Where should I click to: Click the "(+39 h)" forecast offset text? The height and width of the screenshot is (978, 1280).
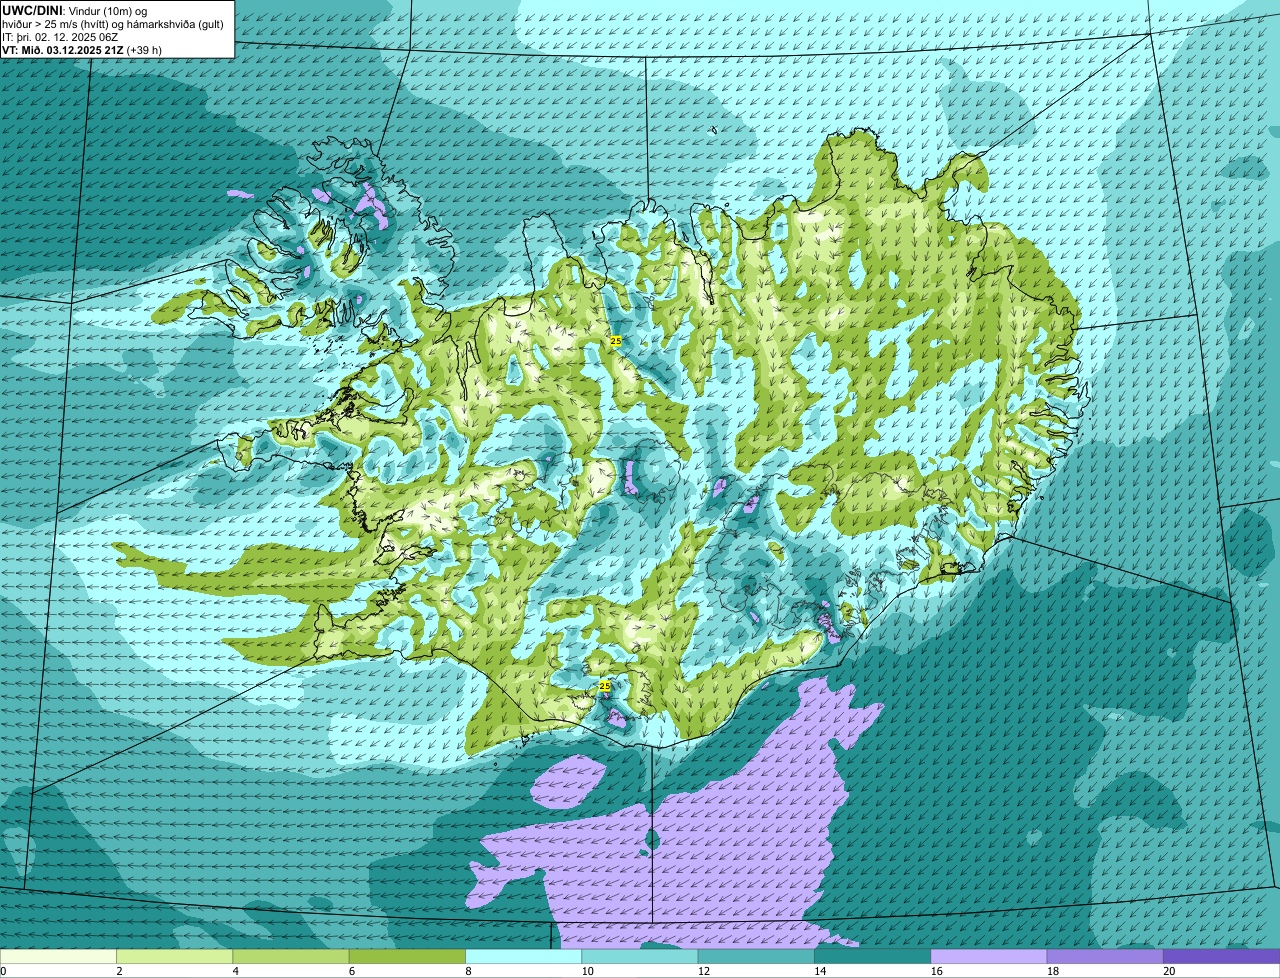coord(144,49)
